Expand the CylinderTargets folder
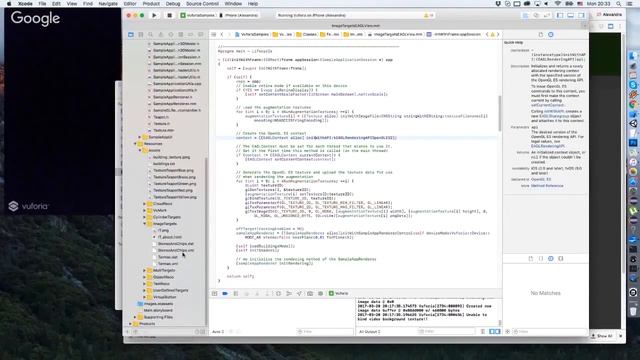The width and height of the screenshot is (640, 360). [x=144, y=217]
